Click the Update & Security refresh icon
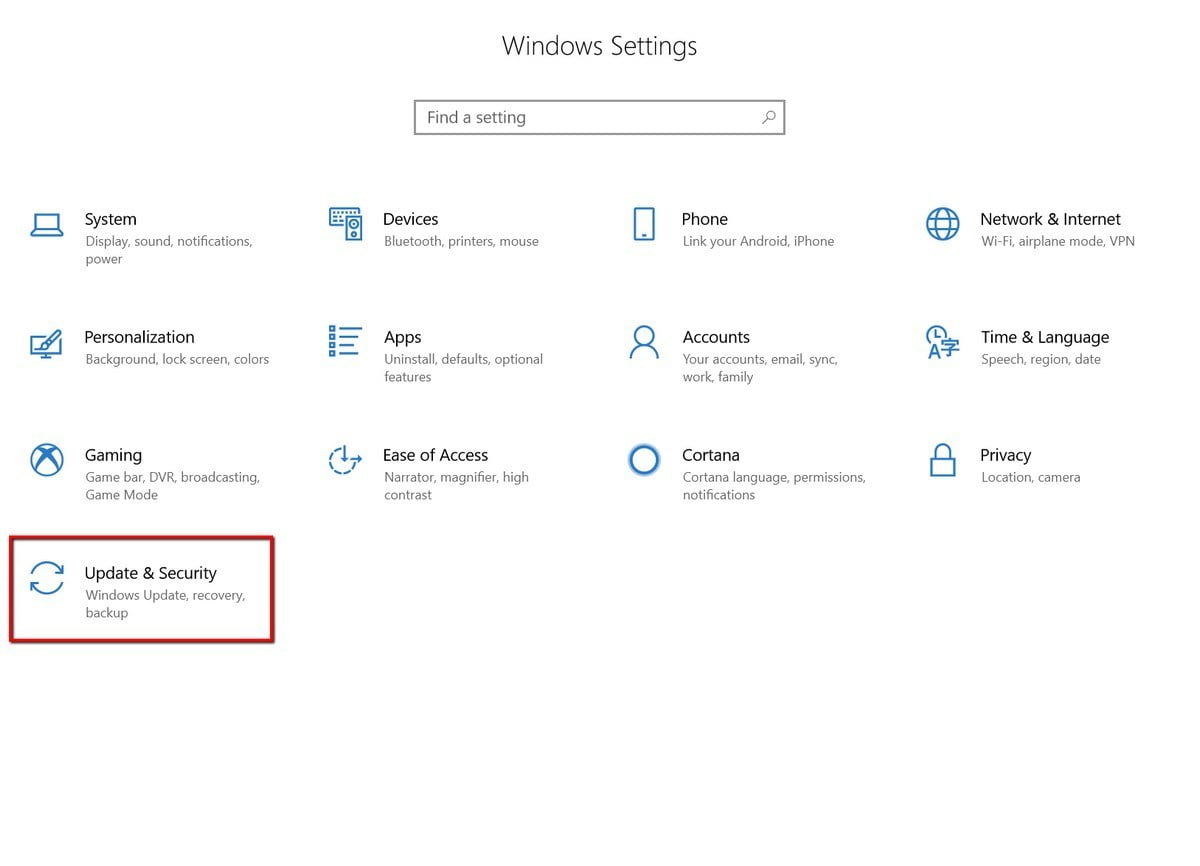The height and width of the screenshot is (866, 1200). pos(46,578)
